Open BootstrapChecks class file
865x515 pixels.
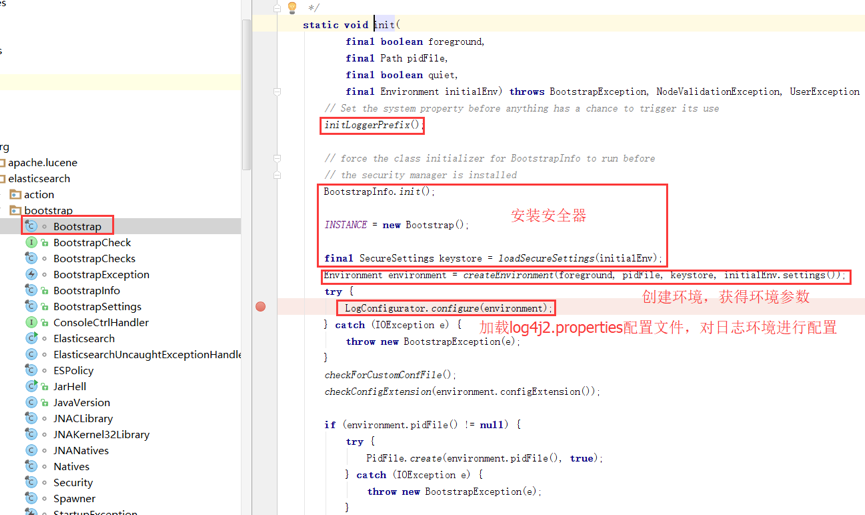94,259
